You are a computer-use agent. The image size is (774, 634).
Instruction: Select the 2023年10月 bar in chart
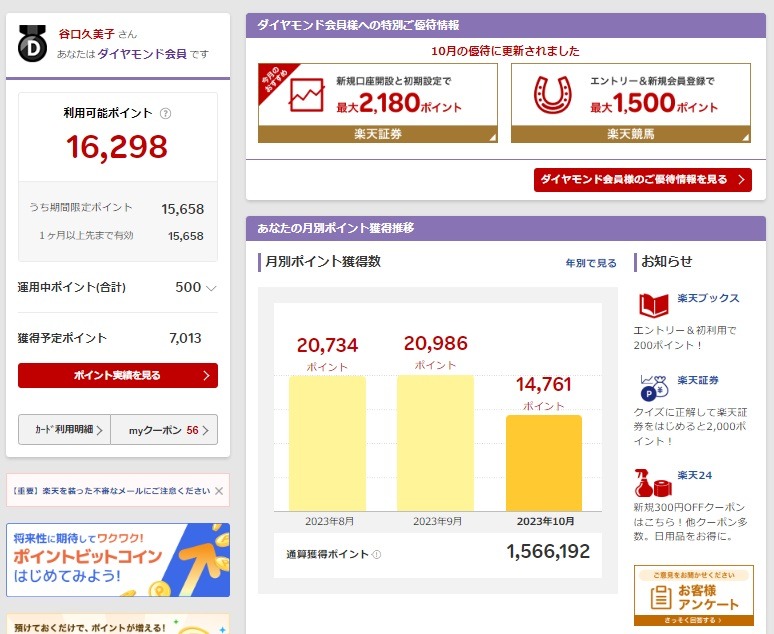pos(544,463)
